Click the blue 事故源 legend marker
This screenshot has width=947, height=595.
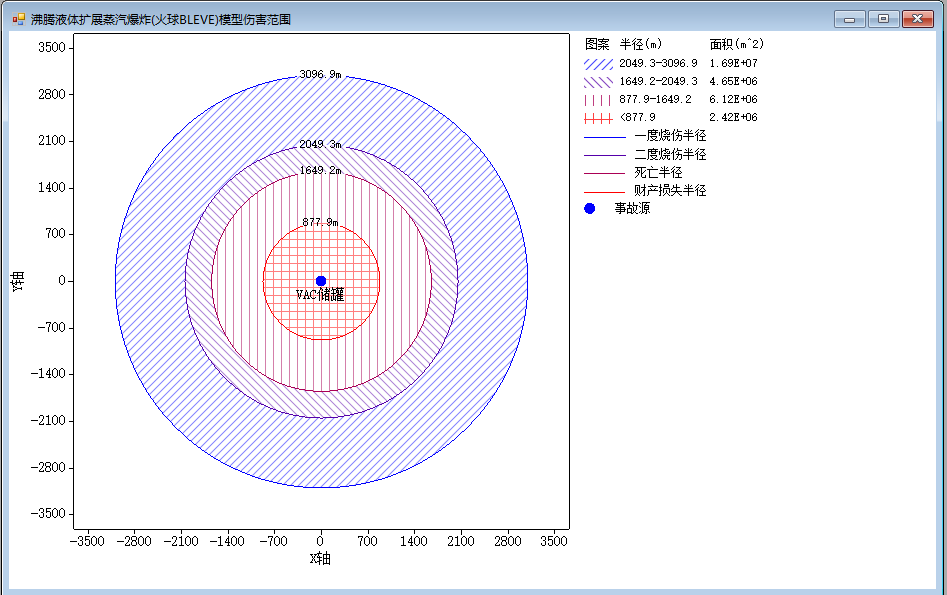[x=590, y=208]
